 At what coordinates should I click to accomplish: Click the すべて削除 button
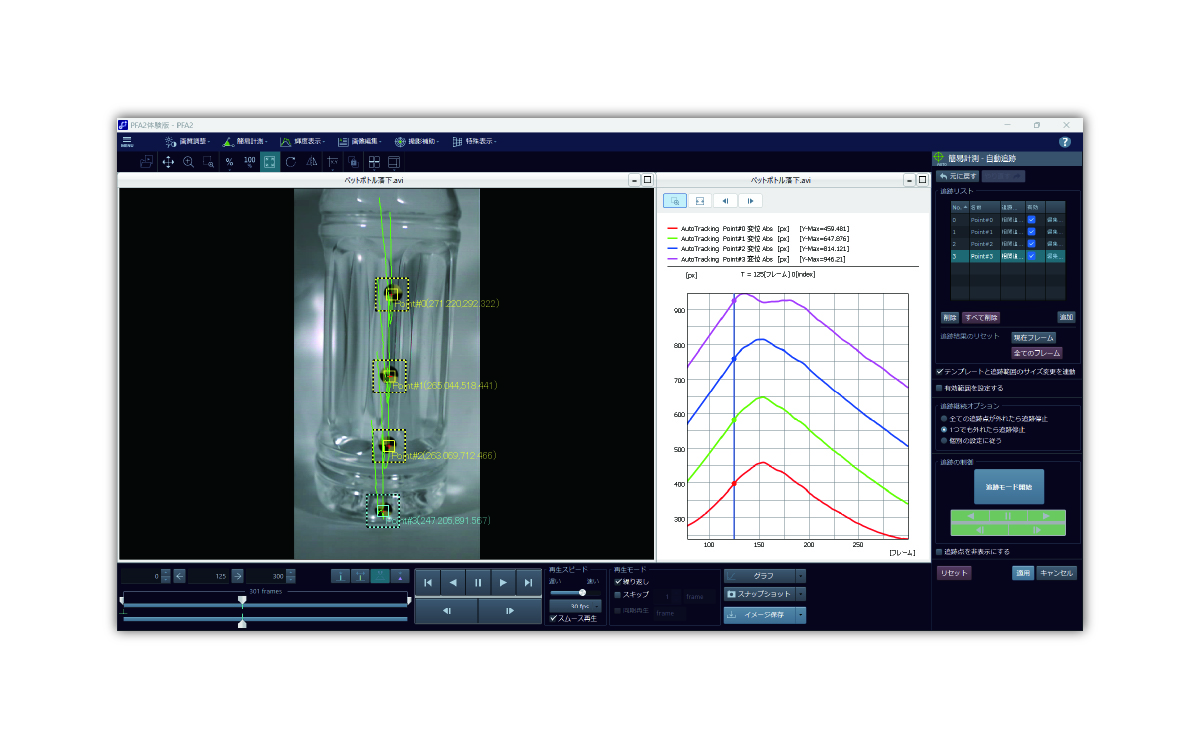[981, 317]
